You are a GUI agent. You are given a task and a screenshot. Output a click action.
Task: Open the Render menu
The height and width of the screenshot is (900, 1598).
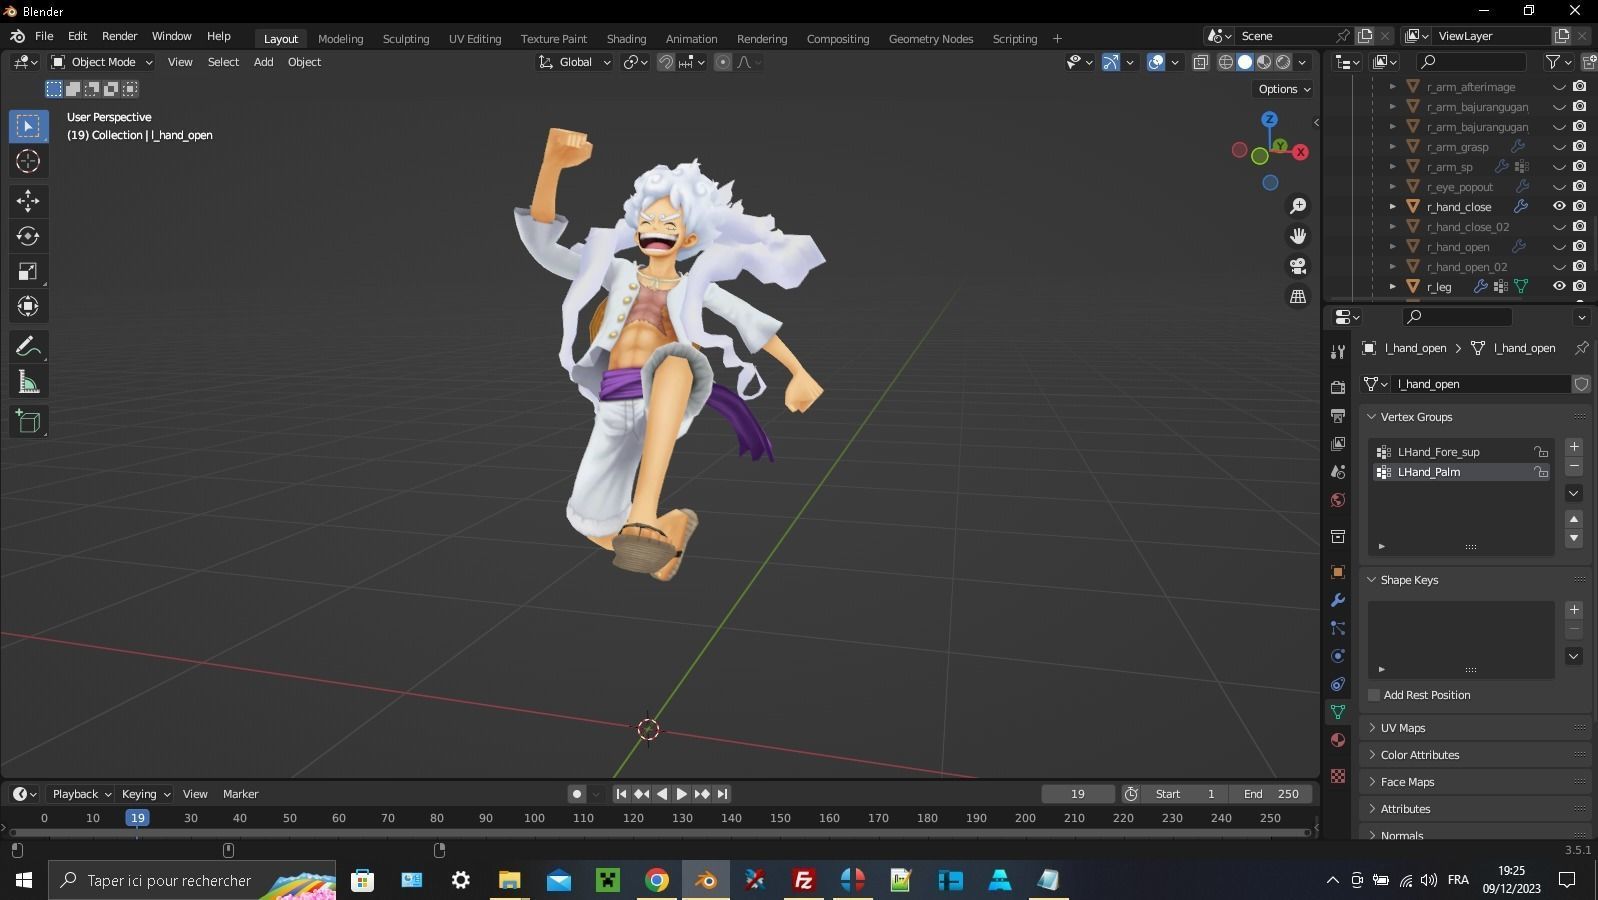pyautogui.click(x=119, y=36)
